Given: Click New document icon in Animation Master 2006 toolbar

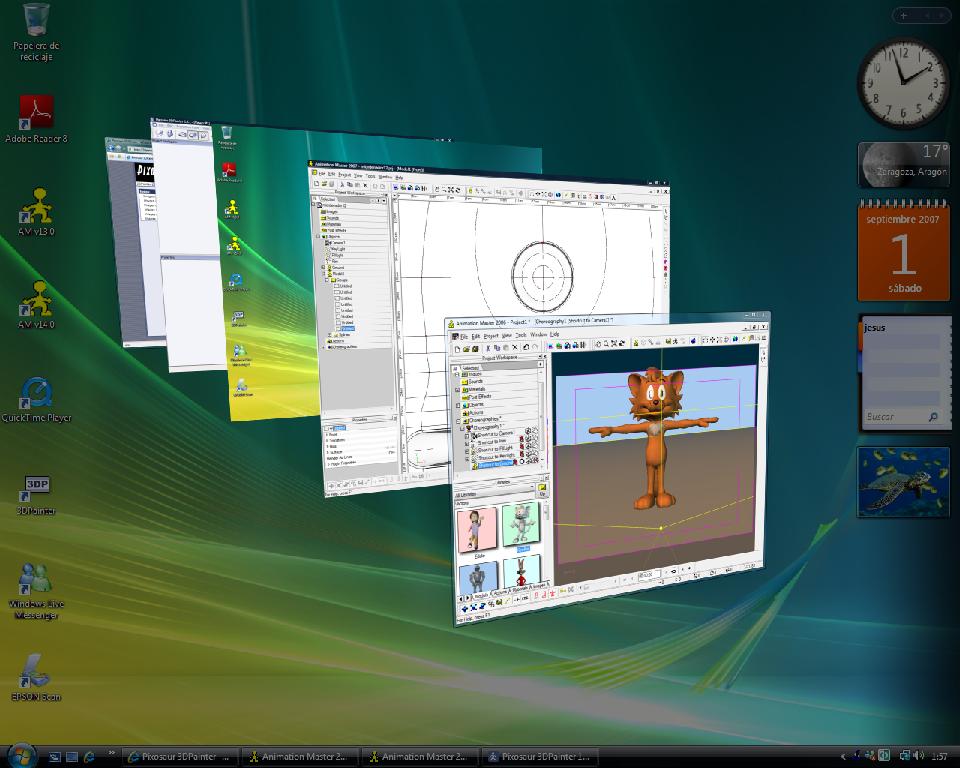Looking at the screenshot, I should pyautogui.click(x=457, y=349).
